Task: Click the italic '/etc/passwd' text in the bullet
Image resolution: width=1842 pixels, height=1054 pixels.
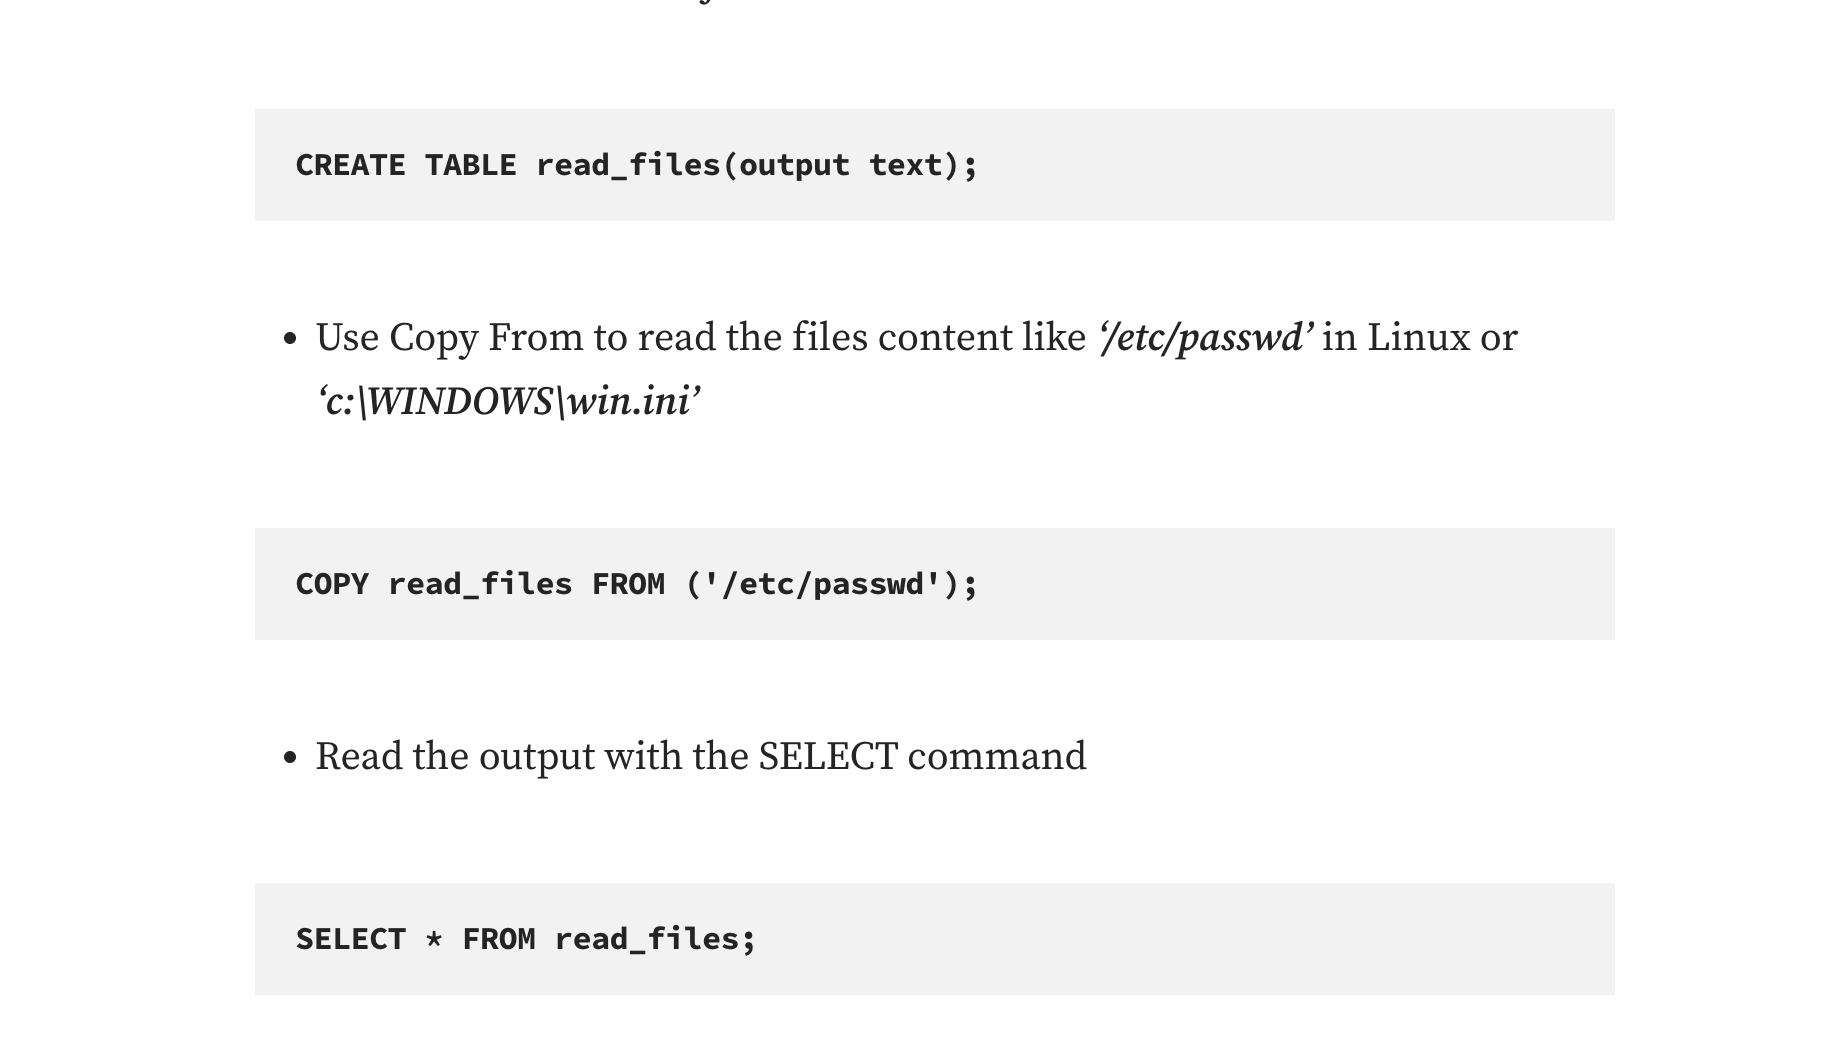Action: [x=1205, y=338]
